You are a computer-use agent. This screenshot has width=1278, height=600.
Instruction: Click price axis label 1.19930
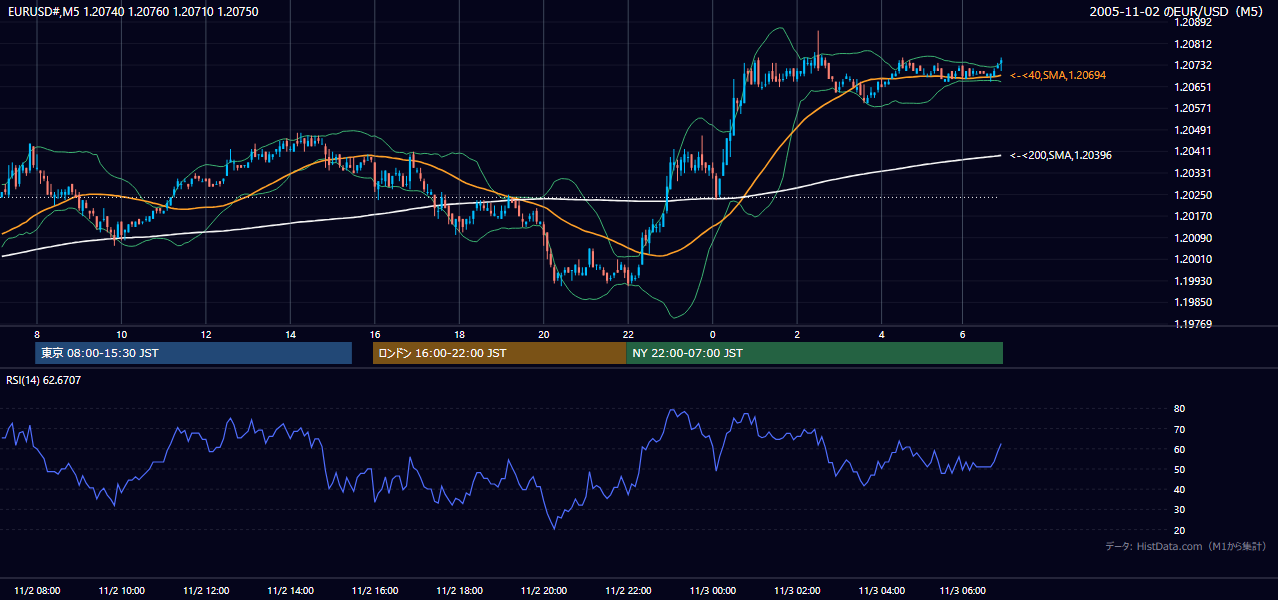click(1193, 281)
